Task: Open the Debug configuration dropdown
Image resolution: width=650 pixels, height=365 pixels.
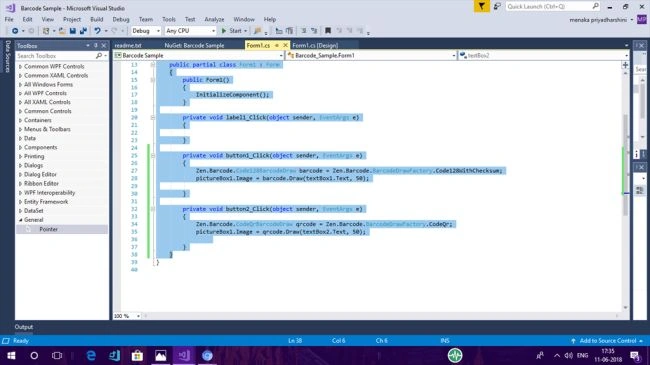Action: (x=146, y=31)
